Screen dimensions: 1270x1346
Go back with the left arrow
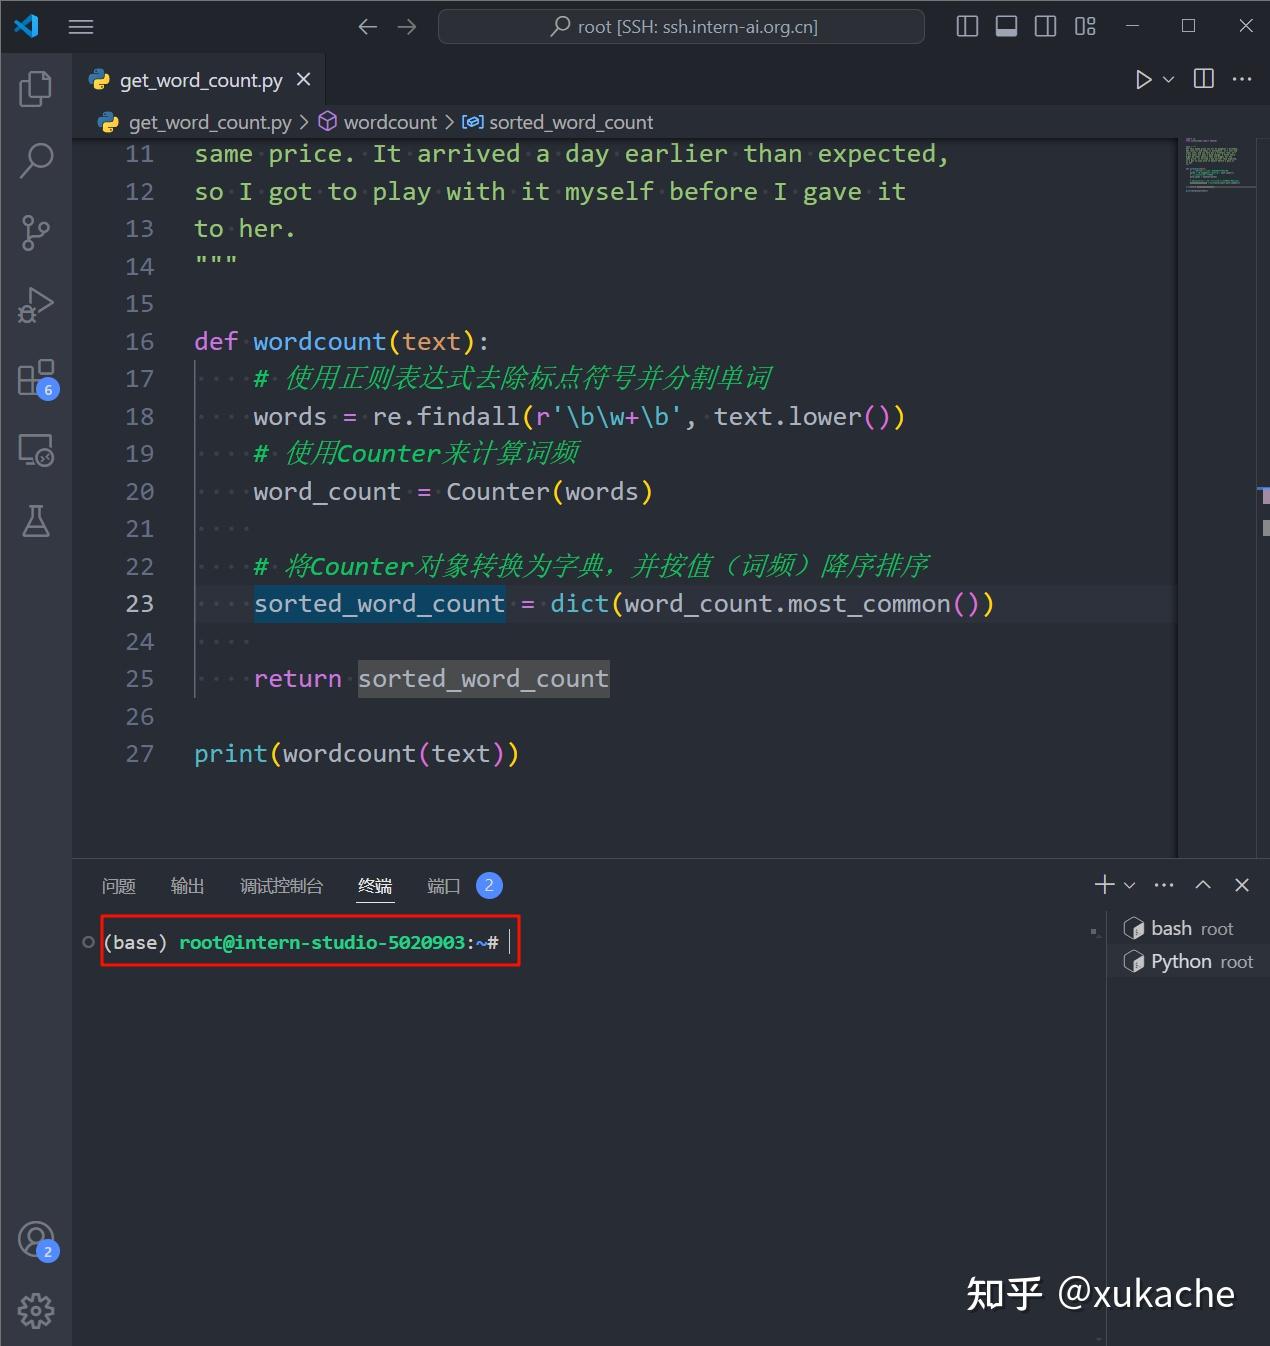coord(367,27)
